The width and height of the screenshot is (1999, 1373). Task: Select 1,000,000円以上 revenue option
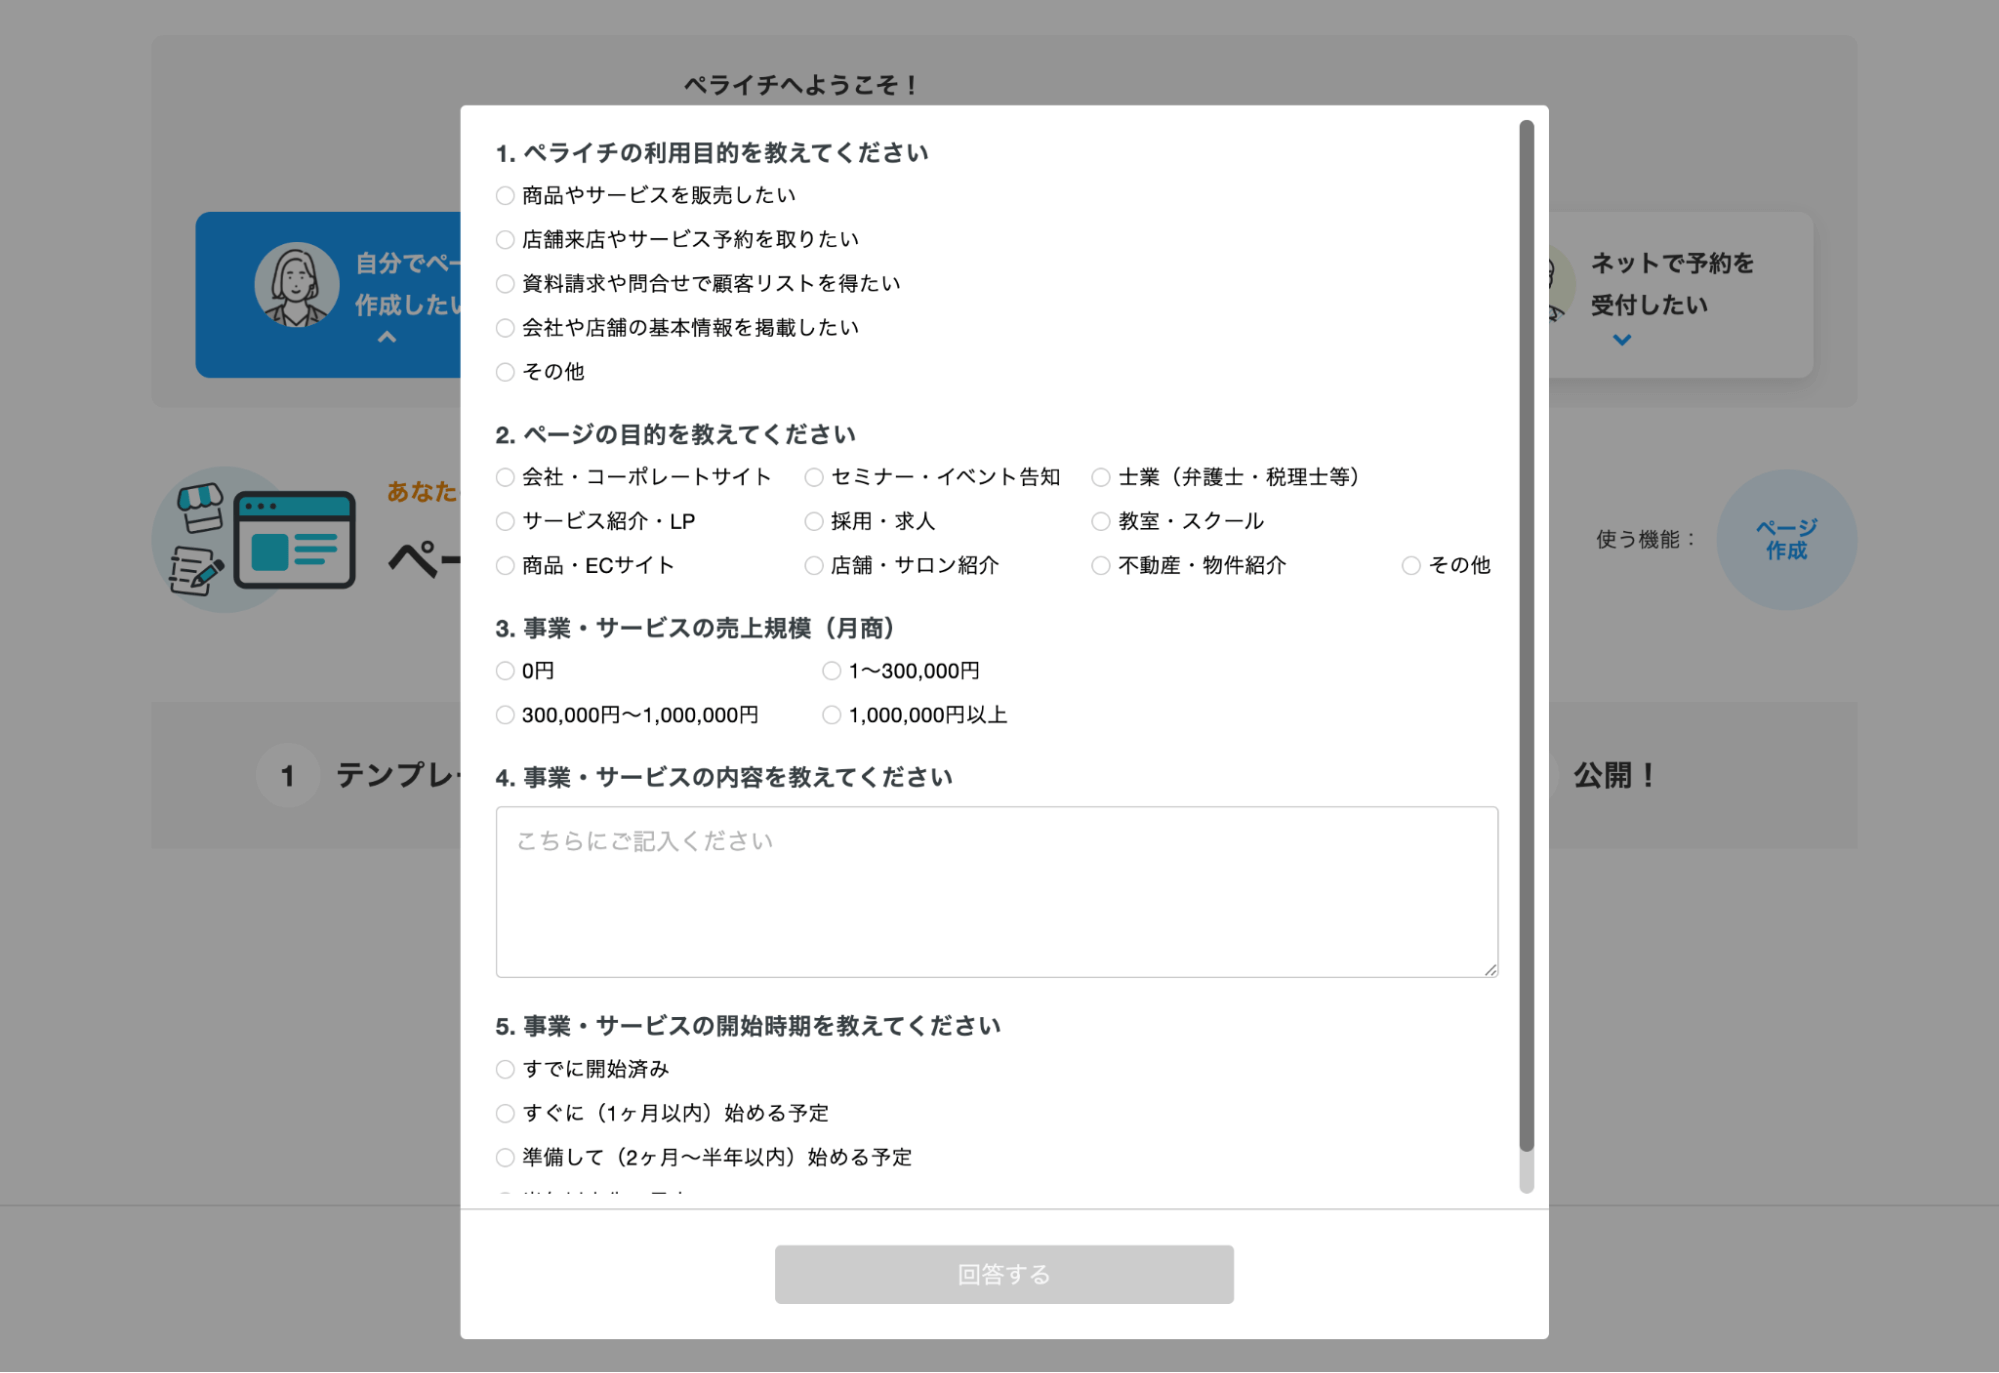831,715
